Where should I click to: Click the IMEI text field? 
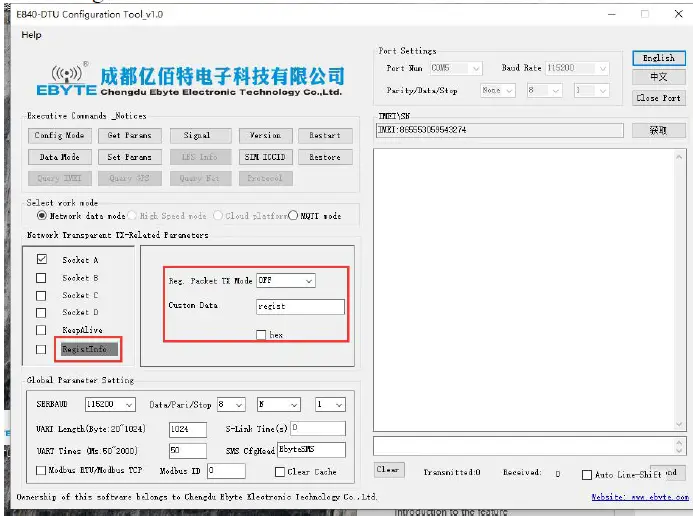tap(499, 130)
